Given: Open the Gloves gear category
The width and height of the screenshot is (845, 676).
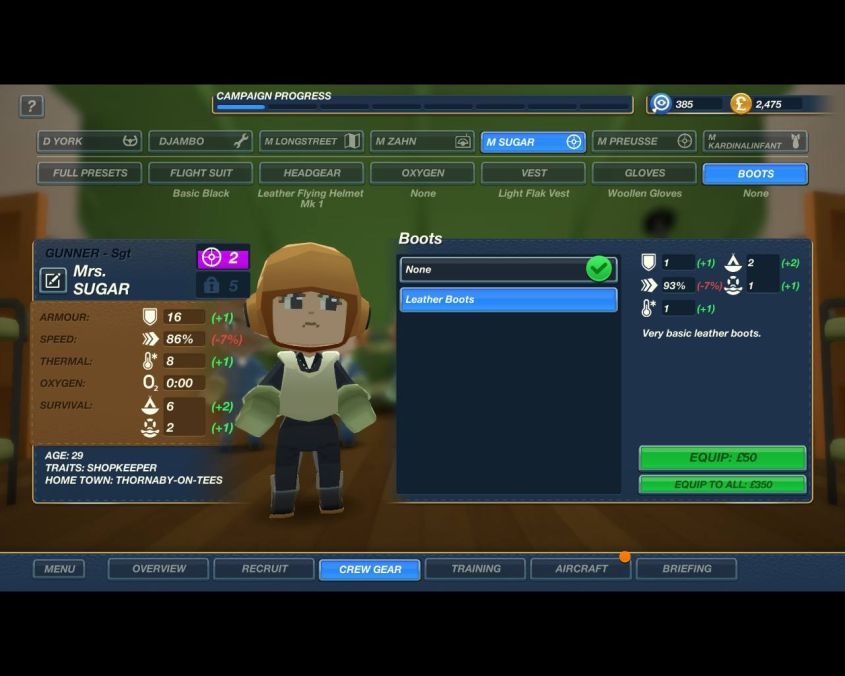Looking at the screenshot, I should 645,173.
